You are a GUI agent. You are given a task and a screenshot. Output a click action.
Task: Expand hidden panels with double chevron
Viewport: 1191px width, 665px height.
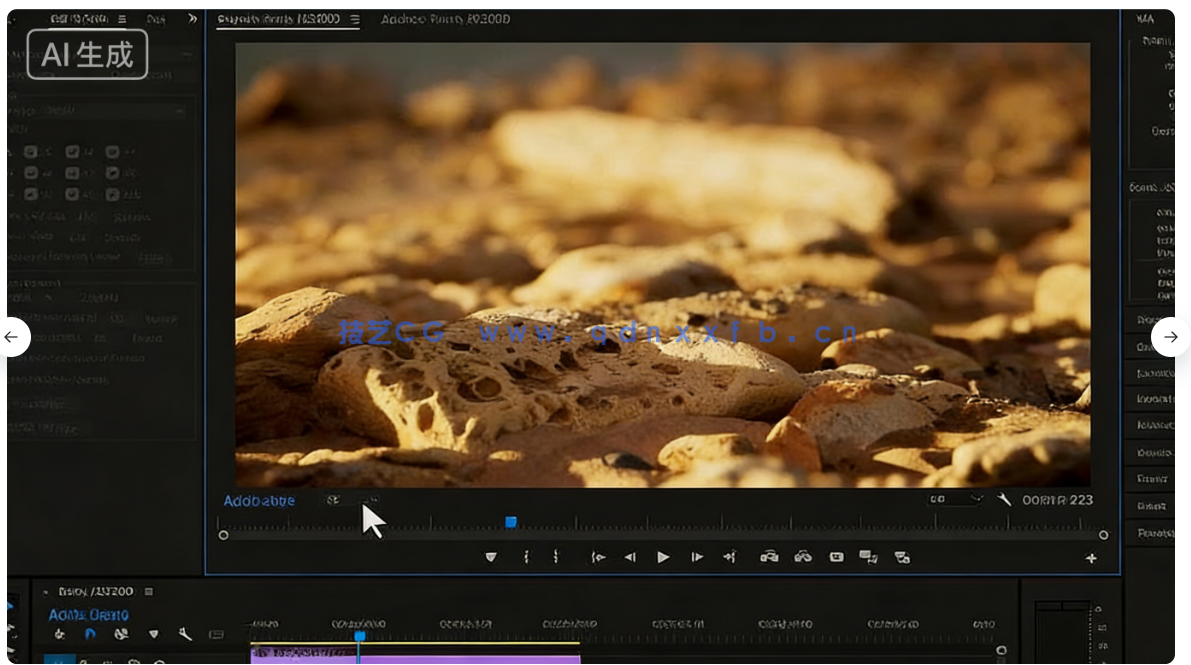coord(192,18)
